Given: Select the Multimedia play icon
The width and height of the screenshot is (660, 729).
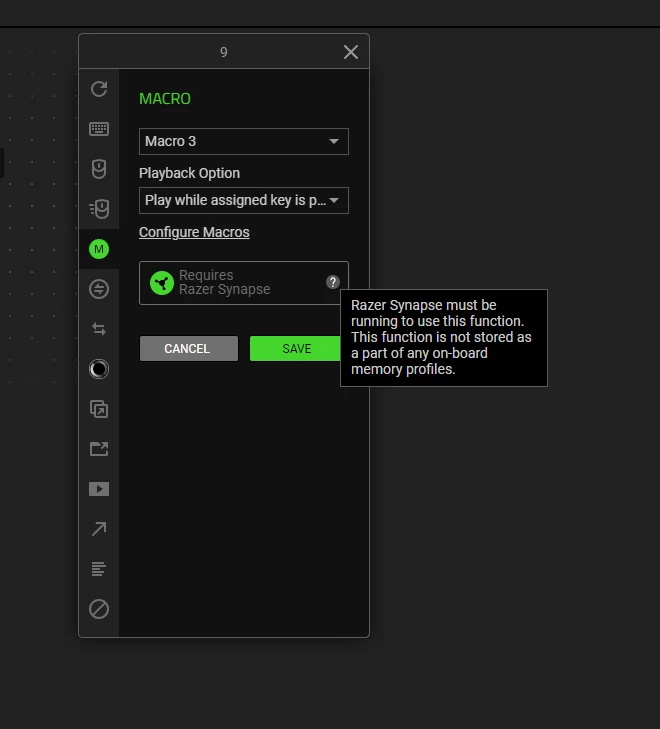Looking at the screenshot, I should click(99, 489).
